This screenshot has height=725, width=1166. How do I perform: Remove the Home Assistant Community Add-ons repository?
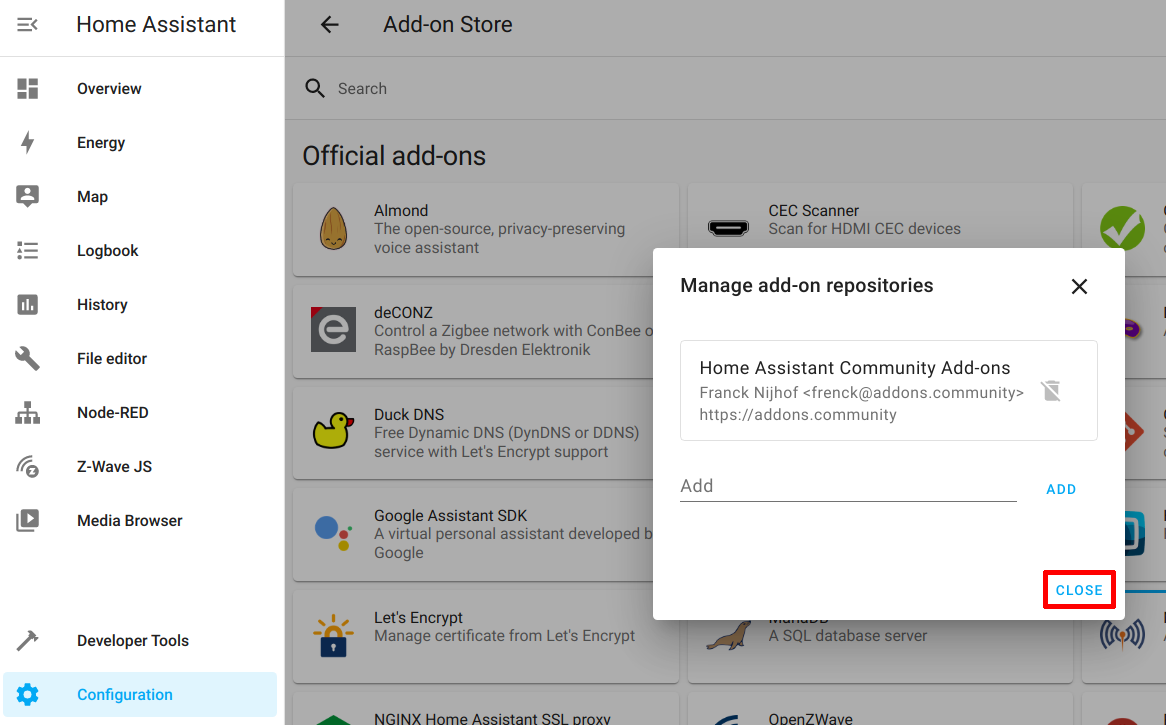point(1051,390)
